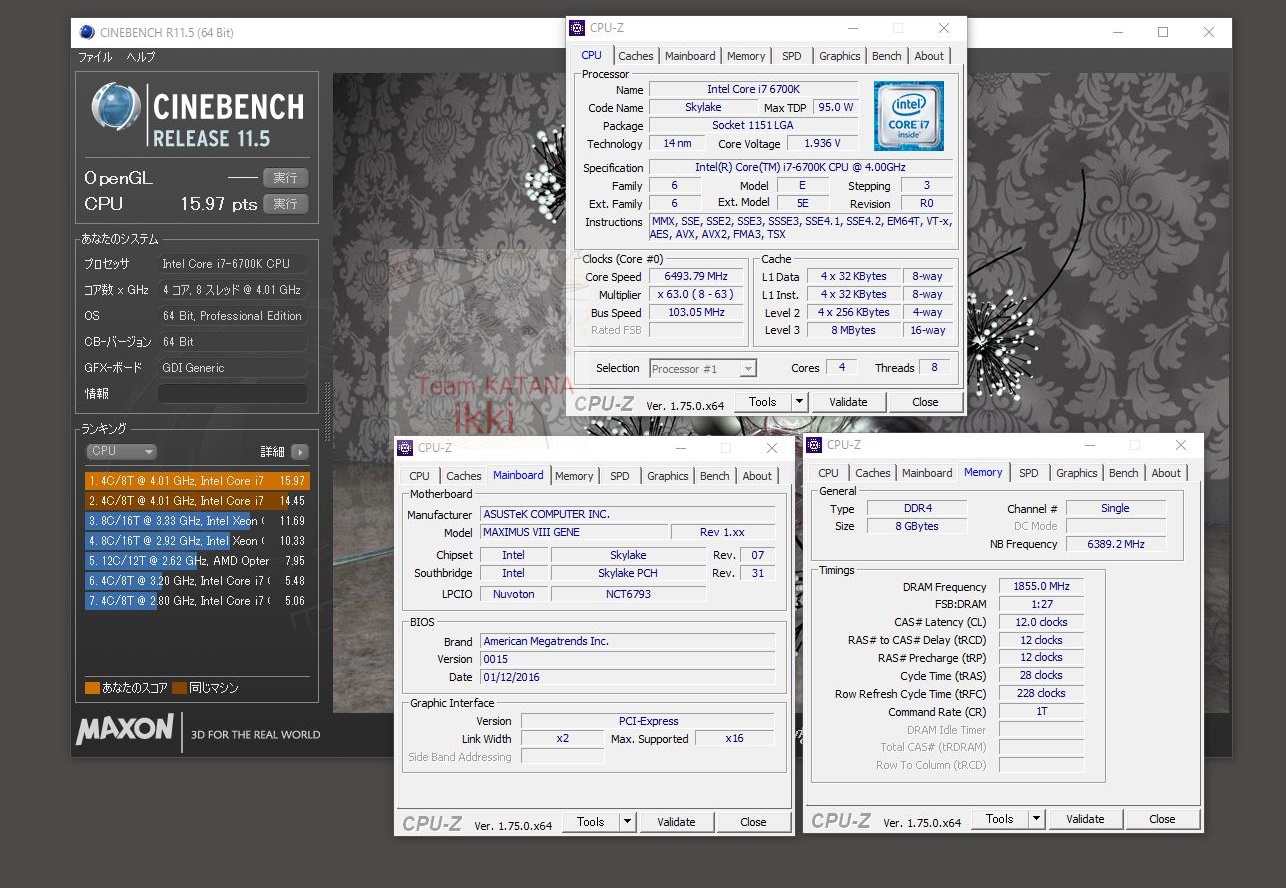The width and height of the screenshot is (1286, 888).
Task: Click Tools button in the Memory window
Action: click(1000, 819)
